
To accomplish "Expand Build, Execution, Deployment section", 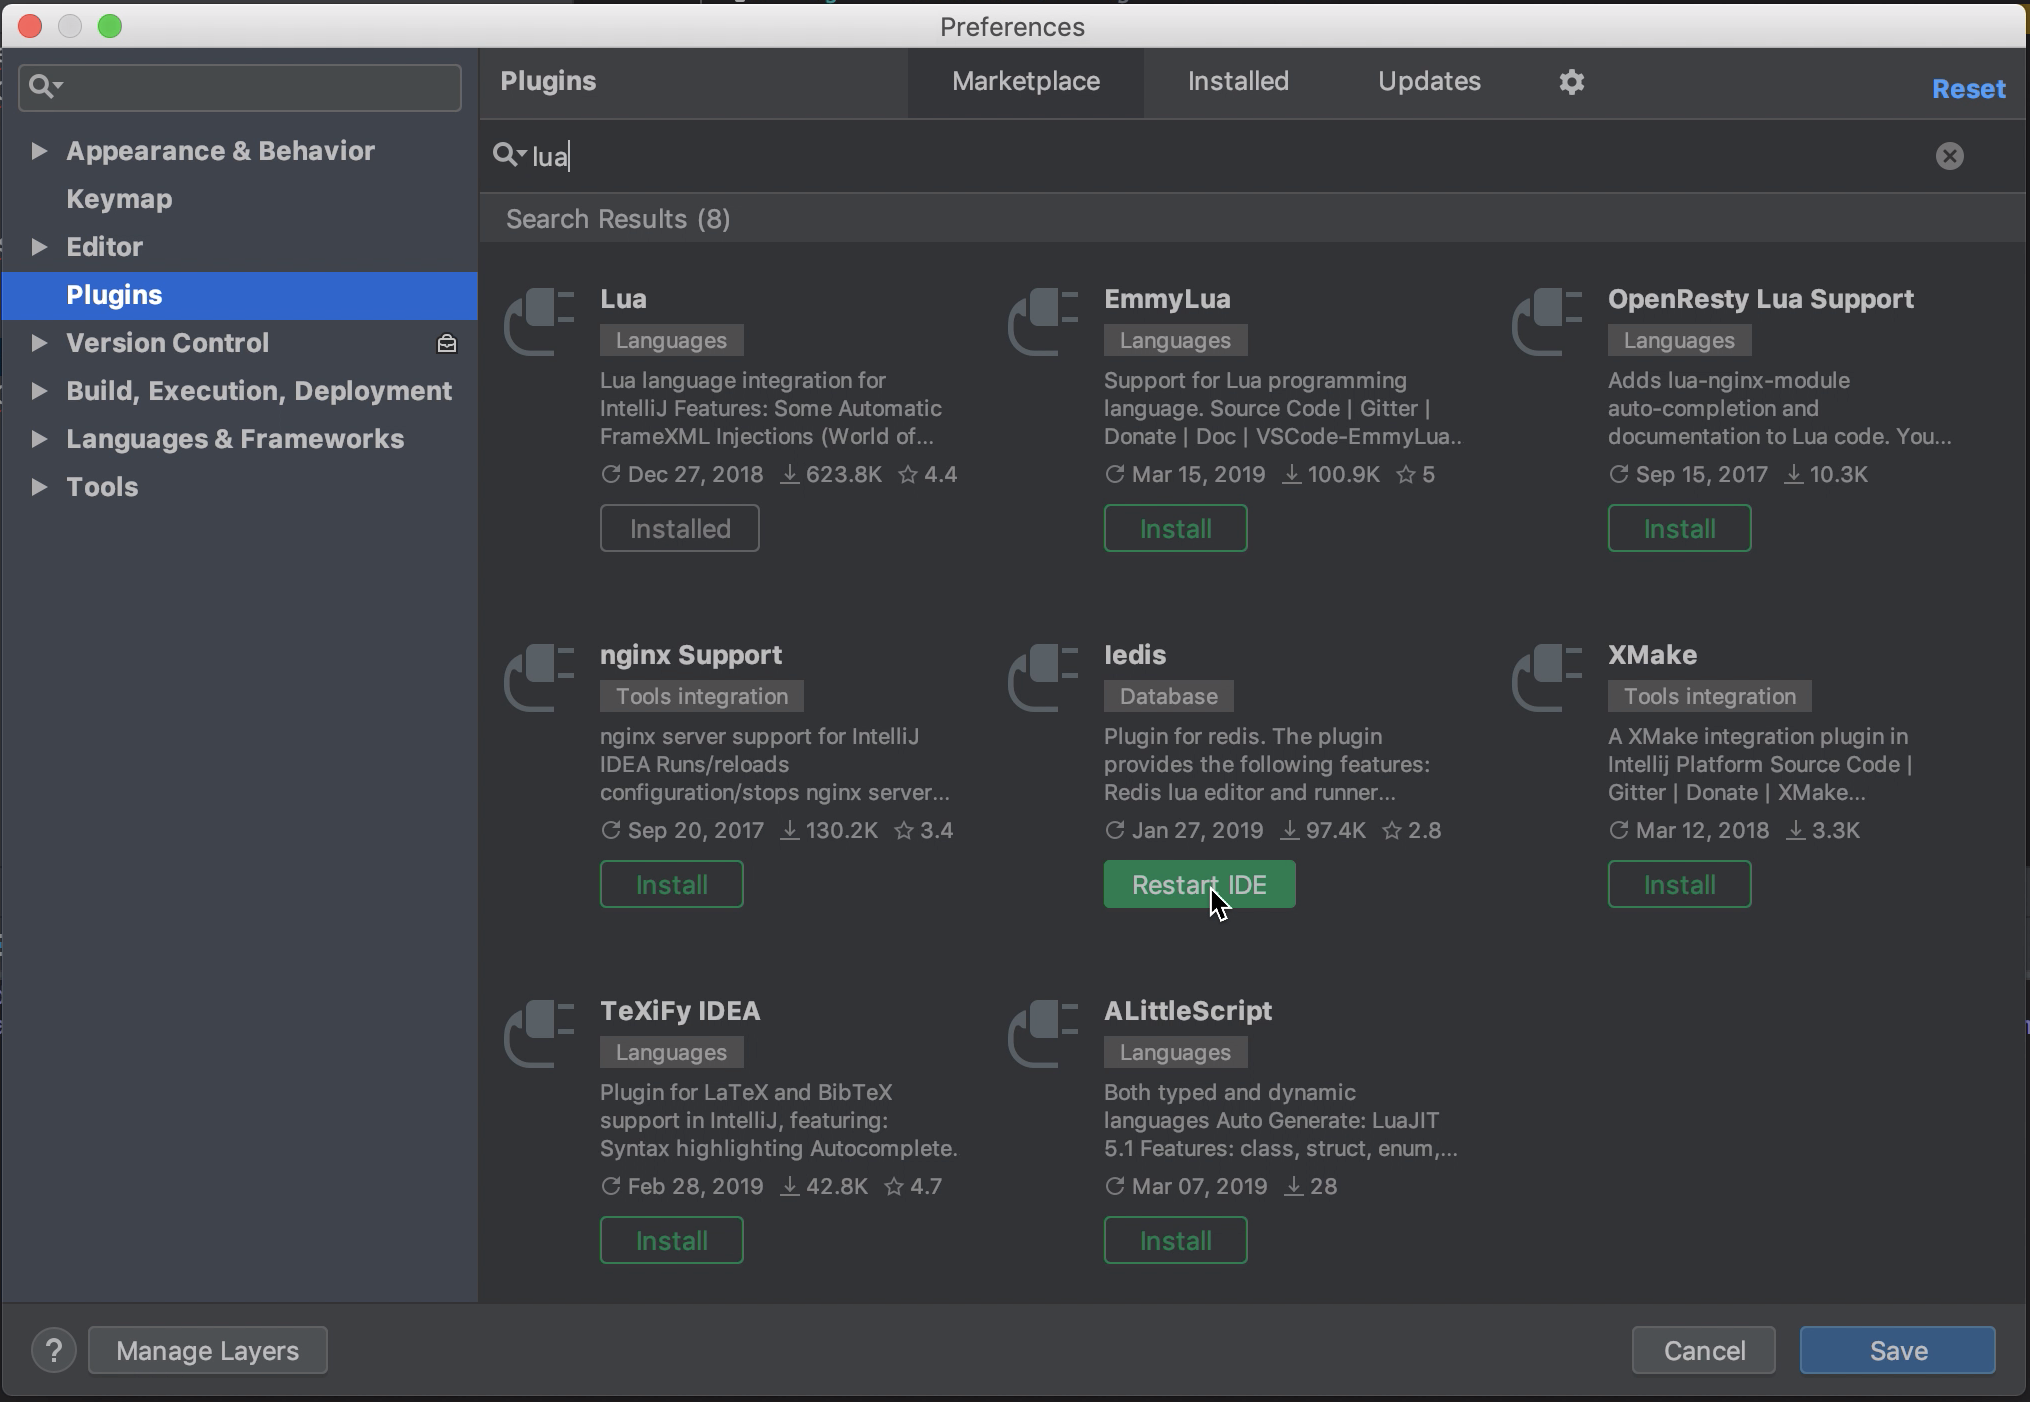I will click(x=39, y=391).
